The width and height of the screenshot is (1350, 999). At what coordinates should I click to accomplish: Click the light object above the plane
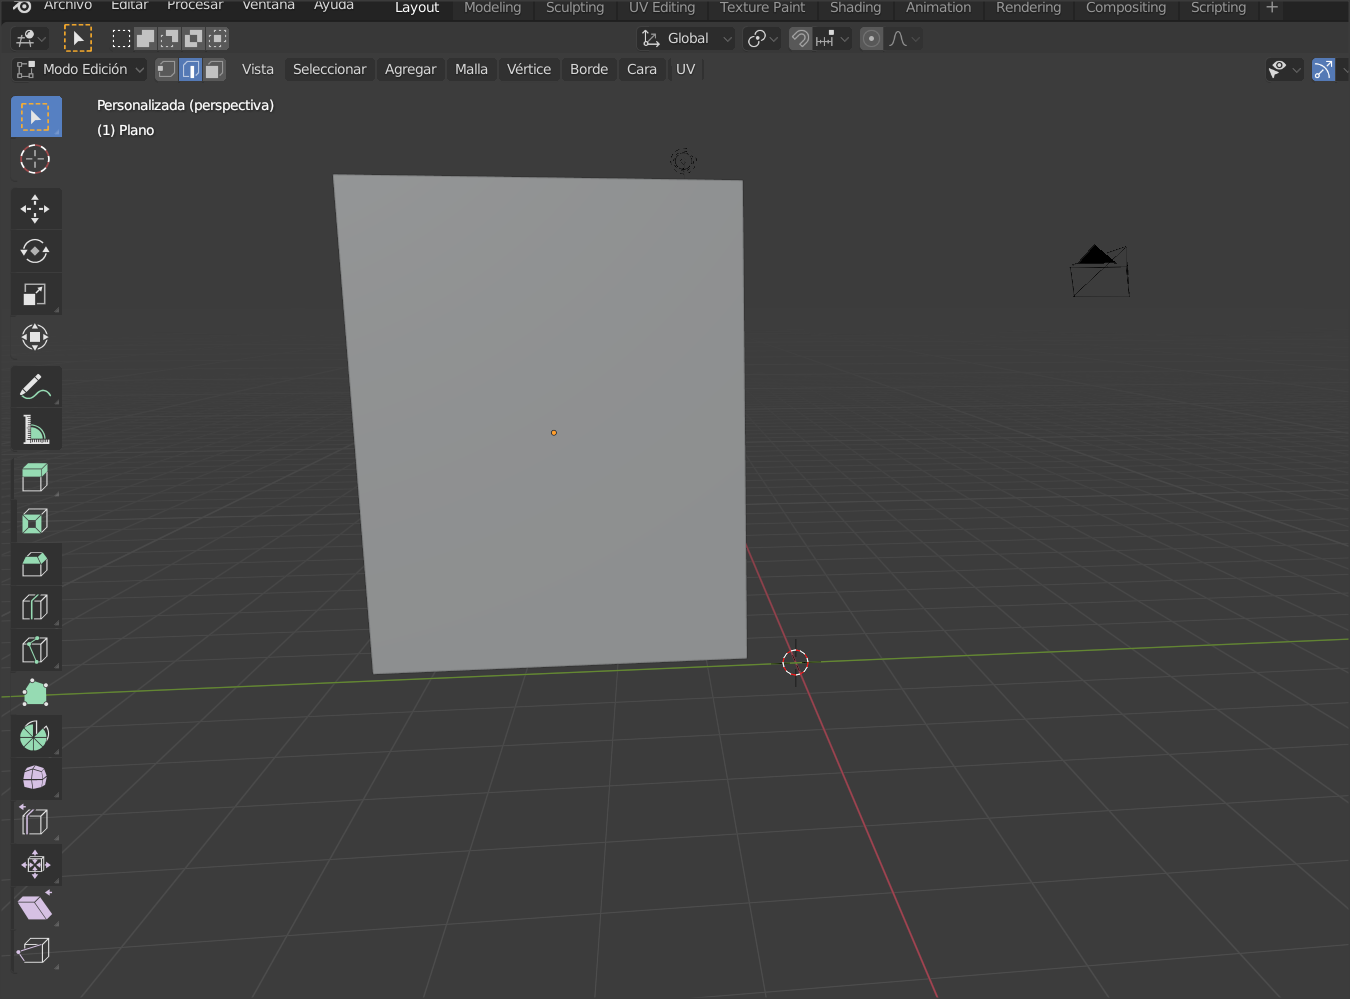pyautogui.click(x=684, y=160)
